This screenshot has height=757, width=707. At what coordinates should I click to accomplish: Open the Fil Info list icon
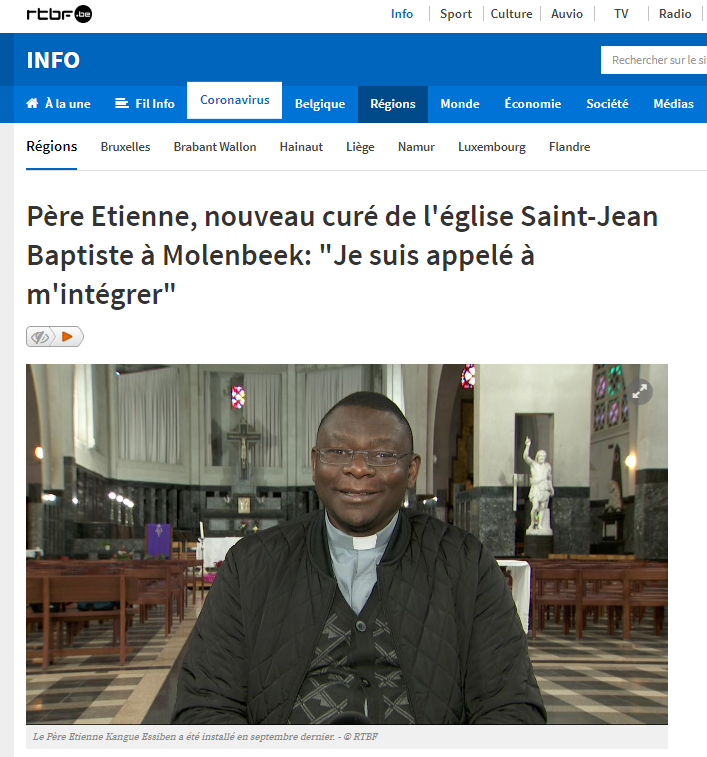122,103
